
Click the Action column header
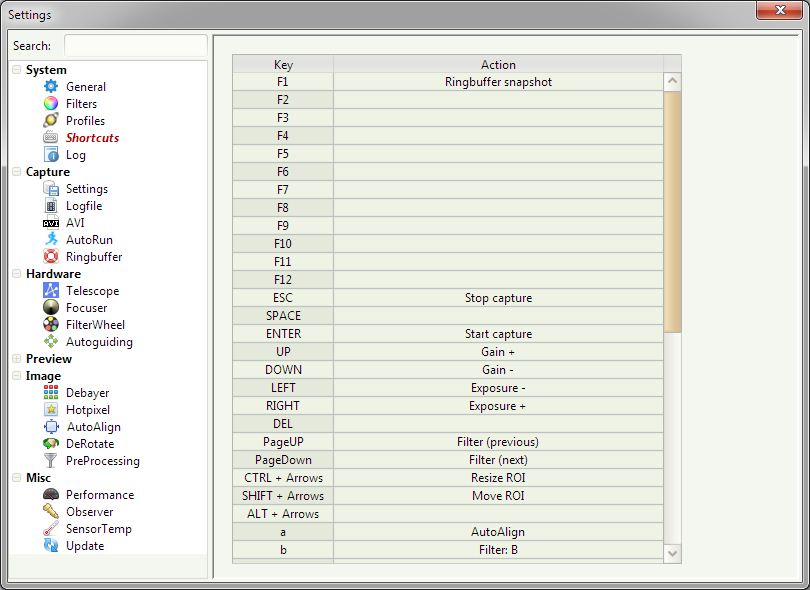tap(499, 64)
